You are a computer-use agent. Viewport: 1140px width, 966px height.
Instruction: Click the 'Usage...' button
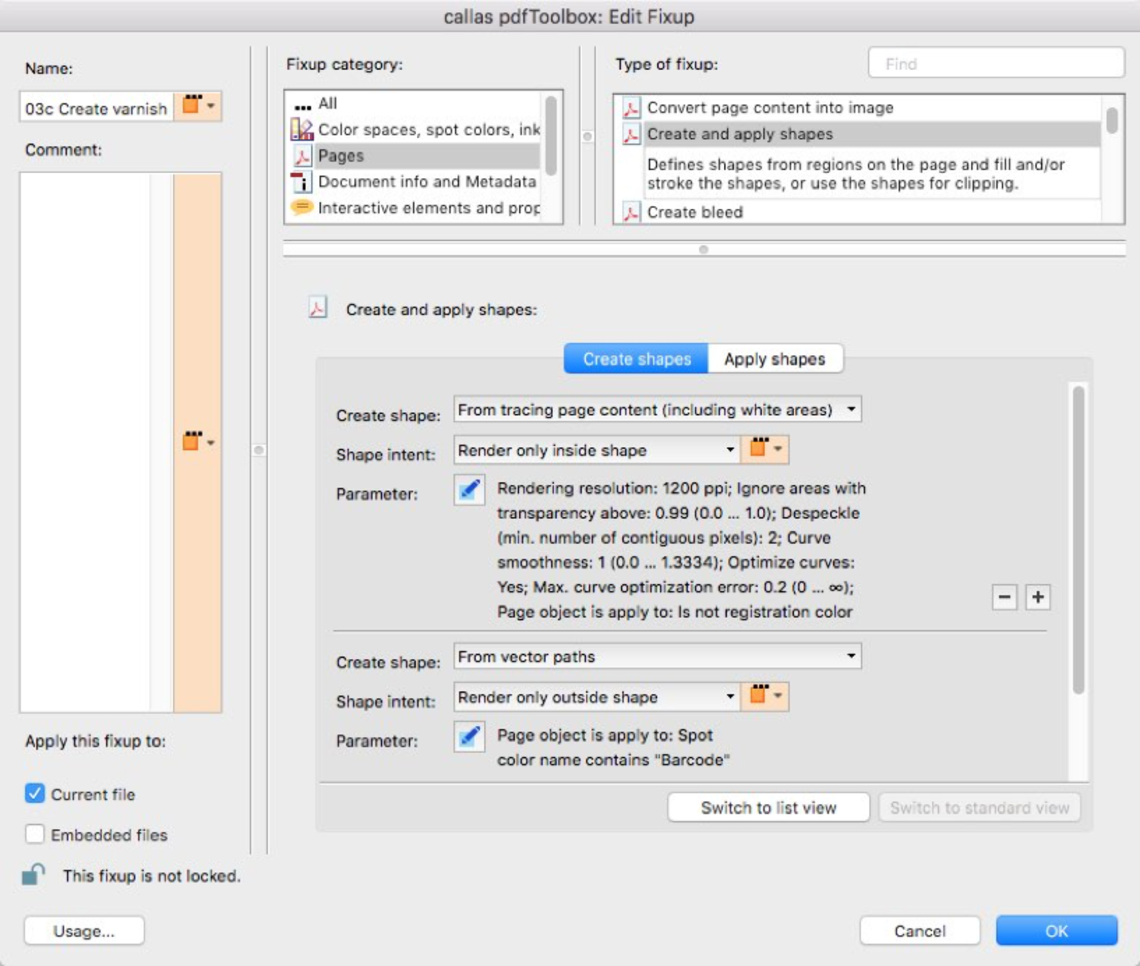[x=84, y=931]
